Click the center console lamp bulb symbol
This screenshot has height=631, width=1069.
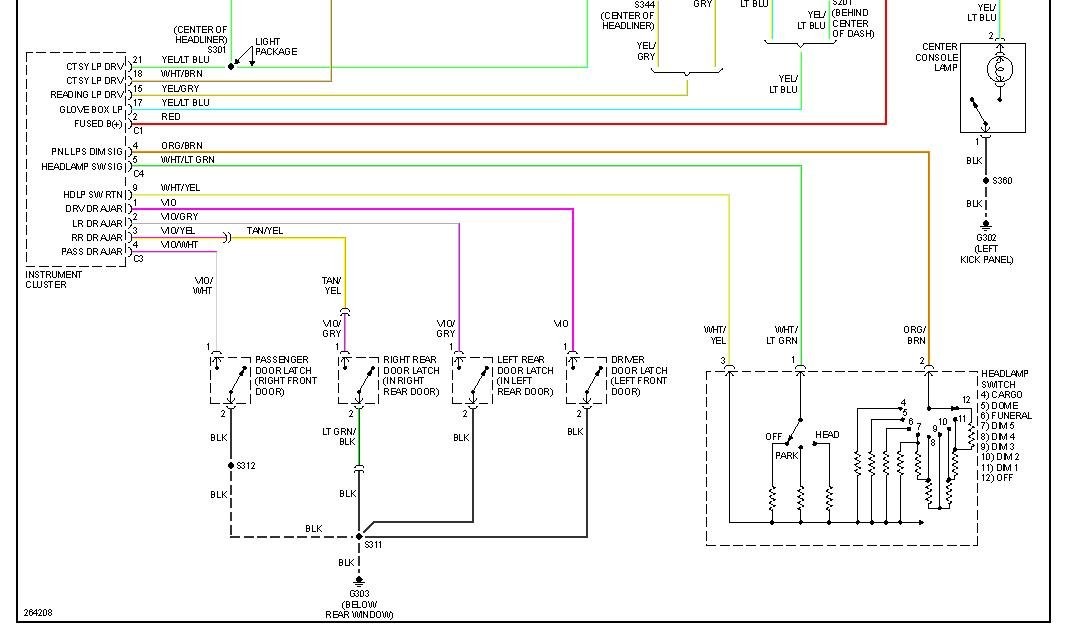tap(999, 70)
